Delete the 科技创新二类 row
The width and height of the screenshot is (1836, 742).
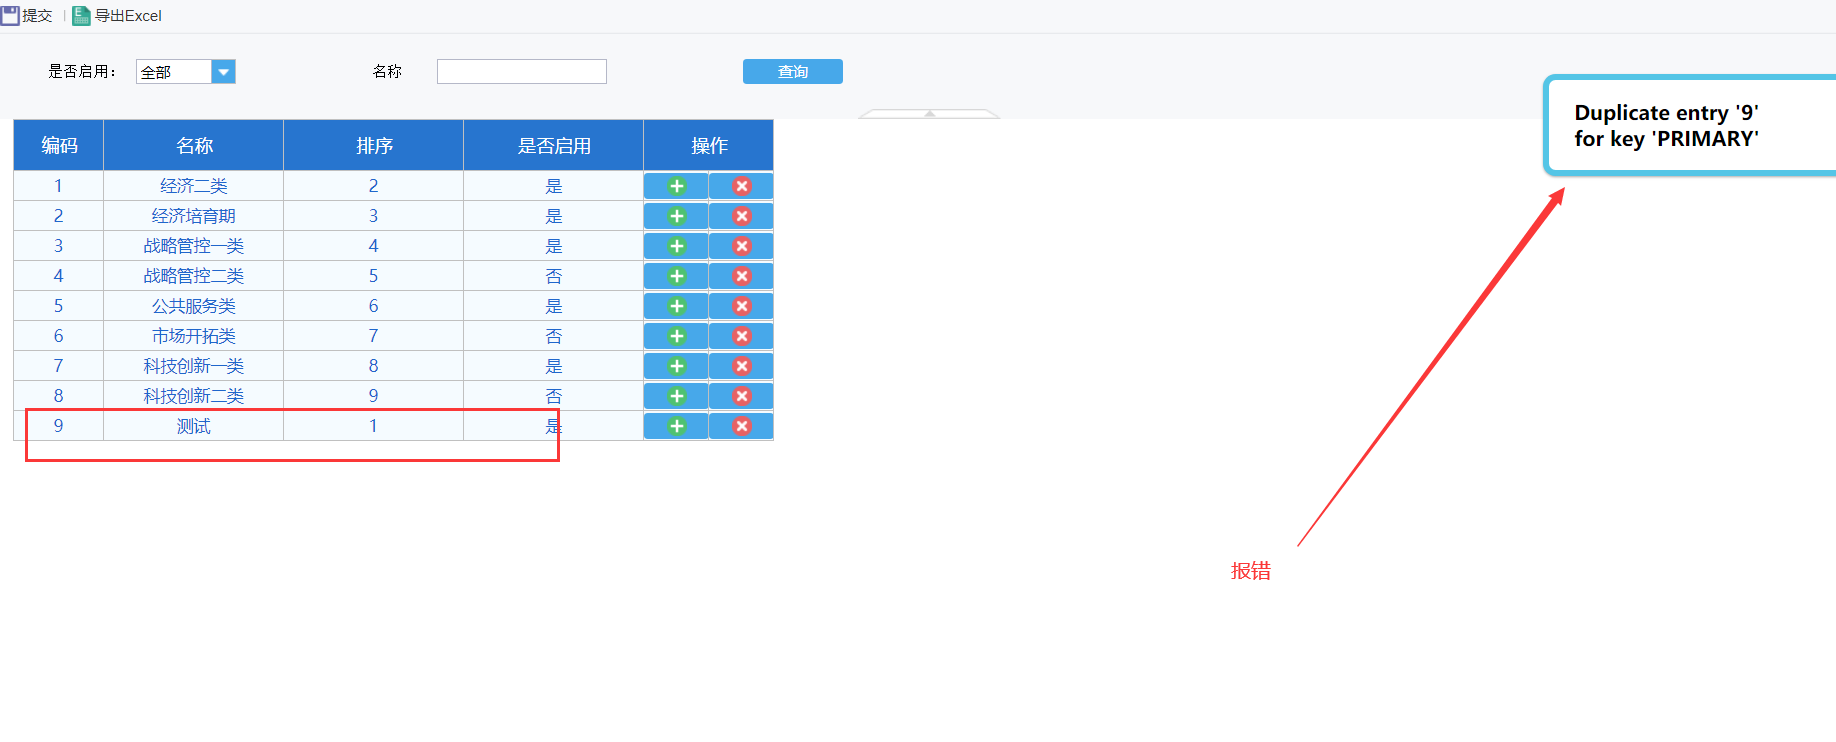[741, 396]
